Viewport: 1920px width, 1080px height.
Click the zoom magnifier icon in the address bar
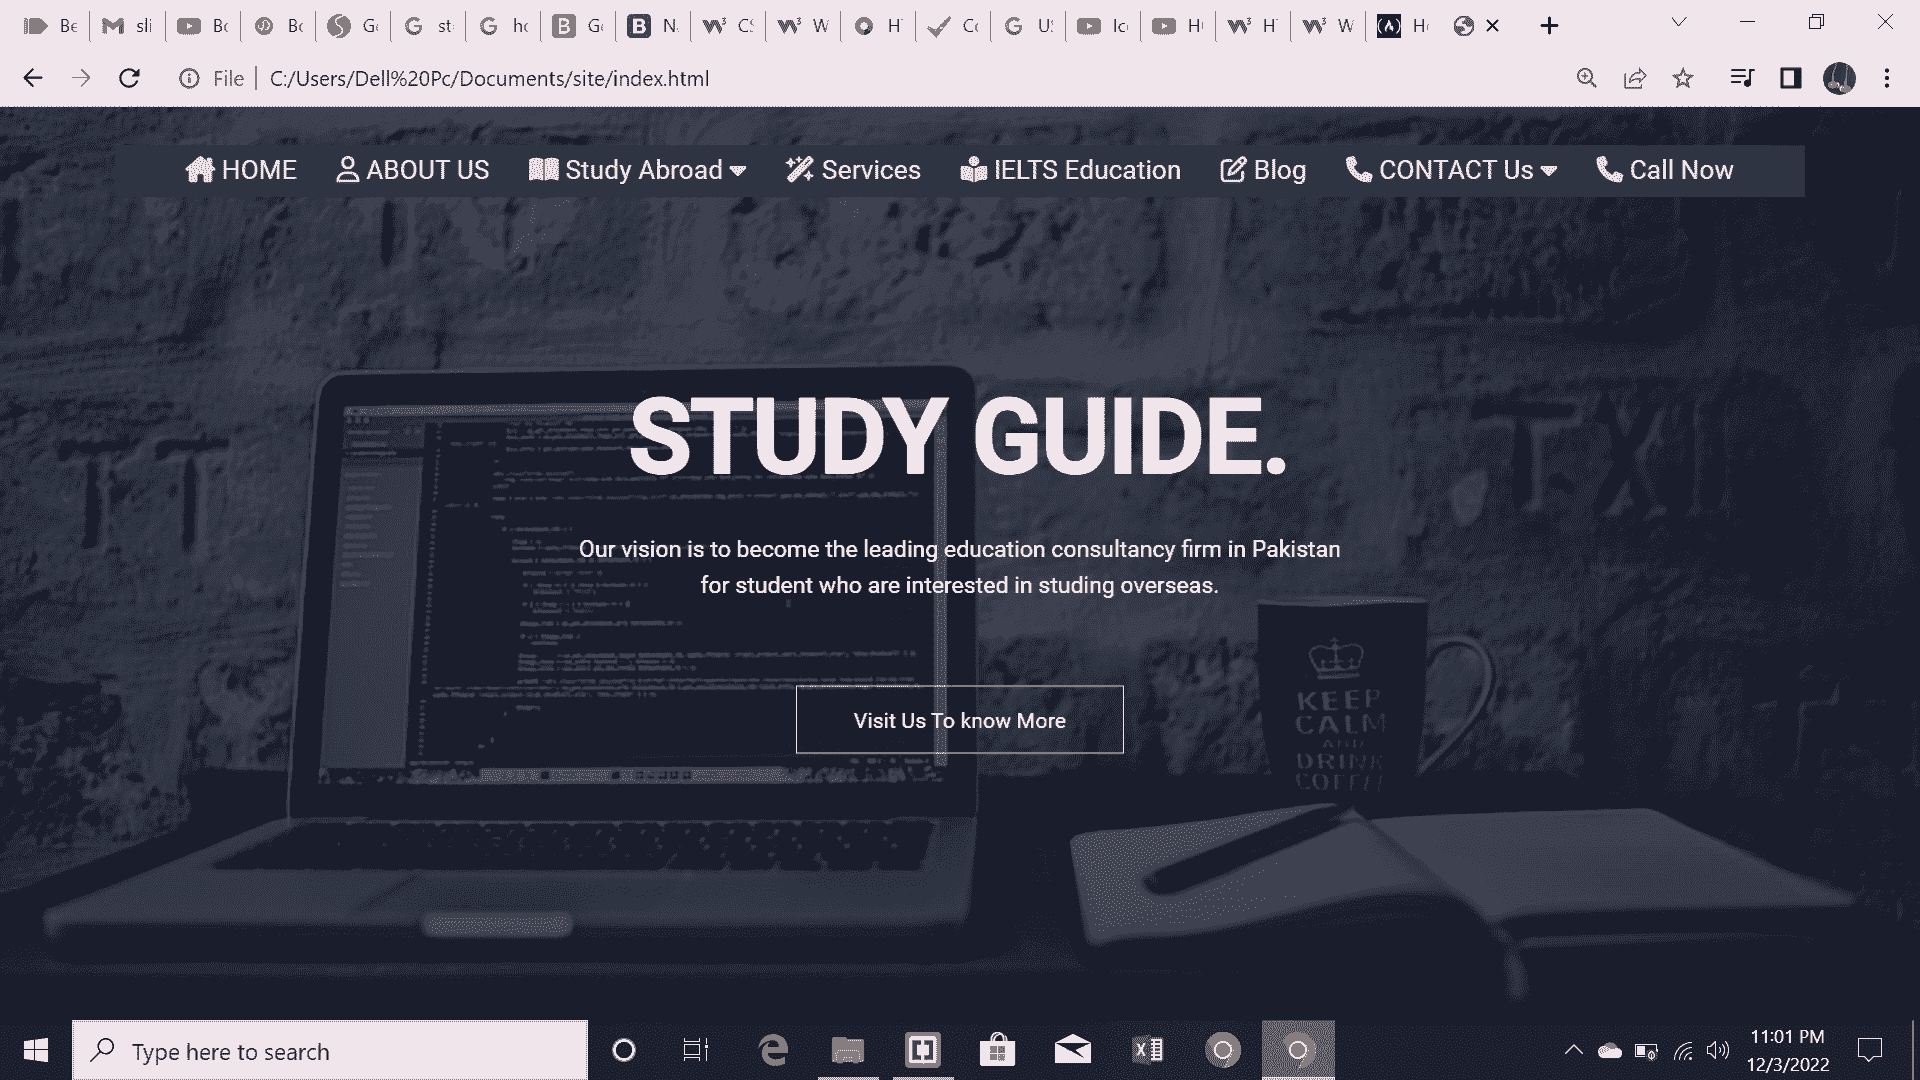click(1586, 78)
